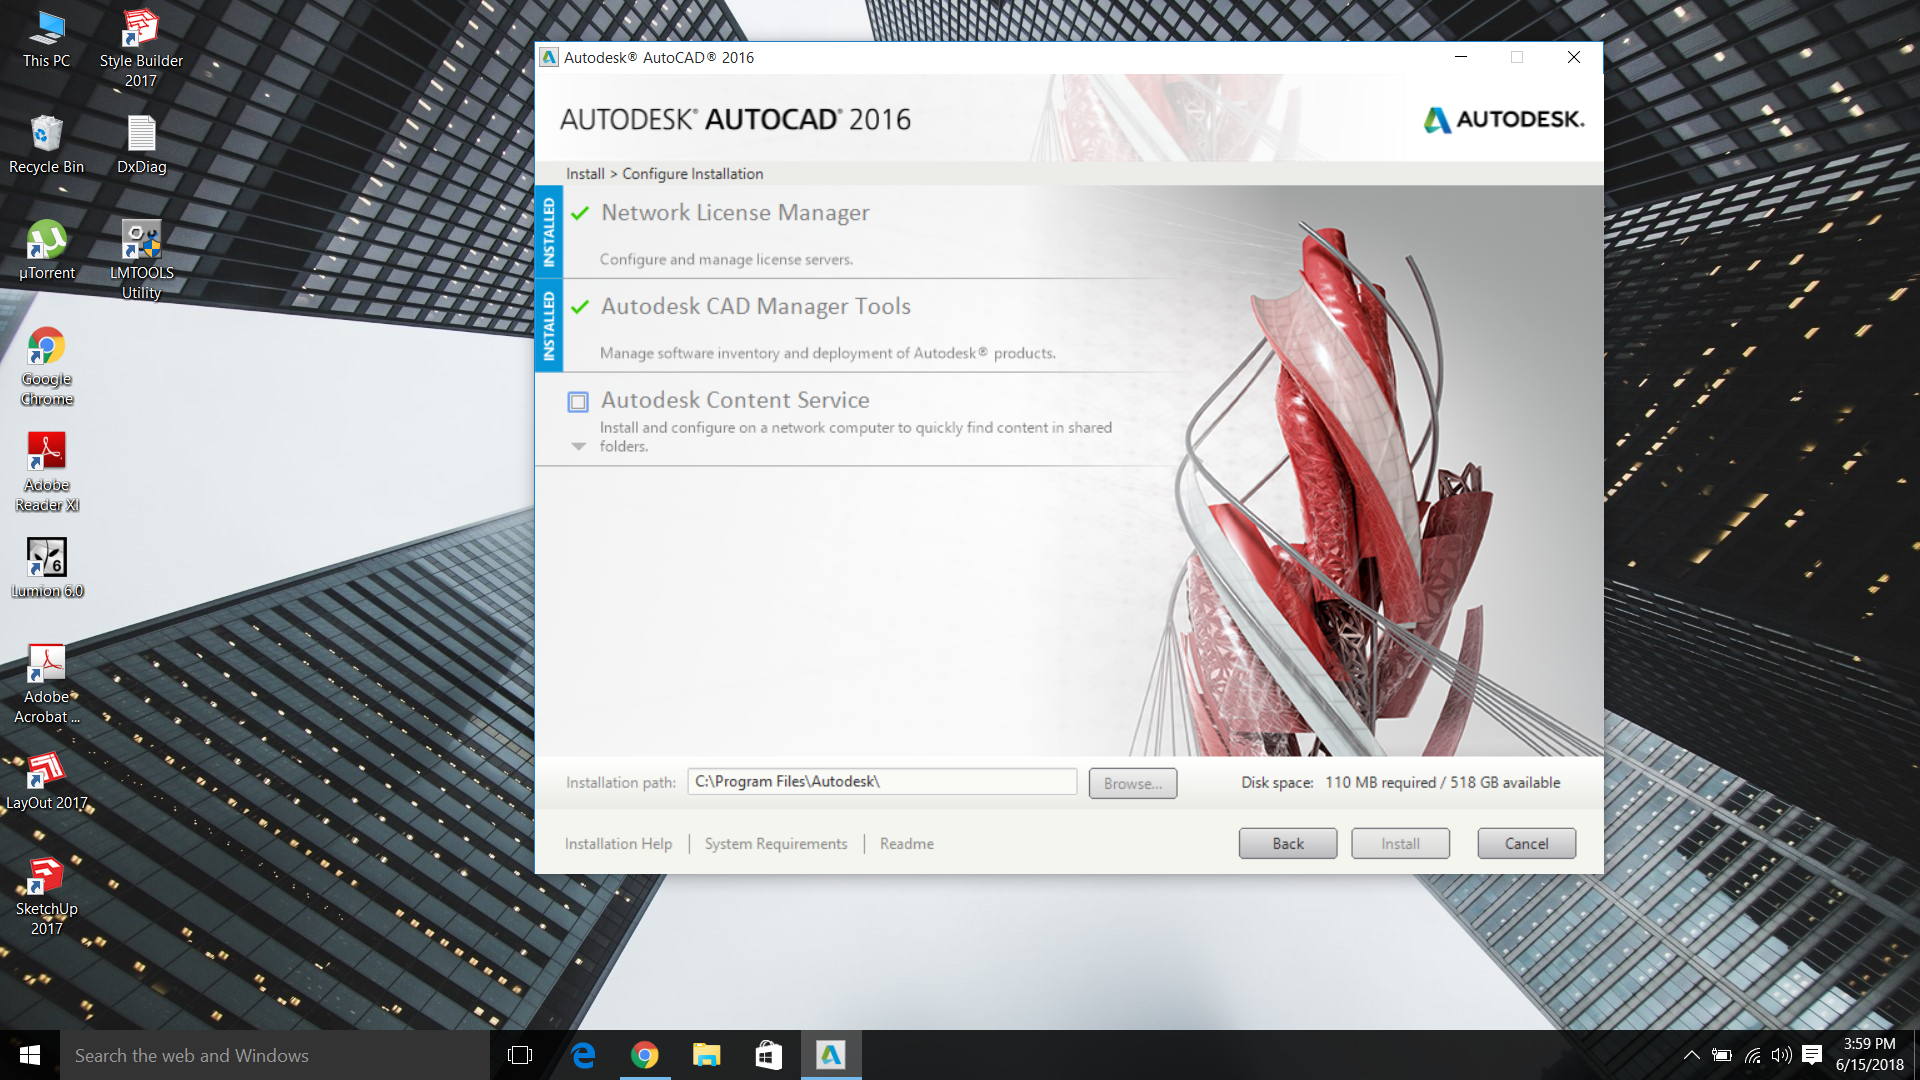Open the Action Center notifications icon
Screen dimensions: 1920x1080
[1812, 1055]
